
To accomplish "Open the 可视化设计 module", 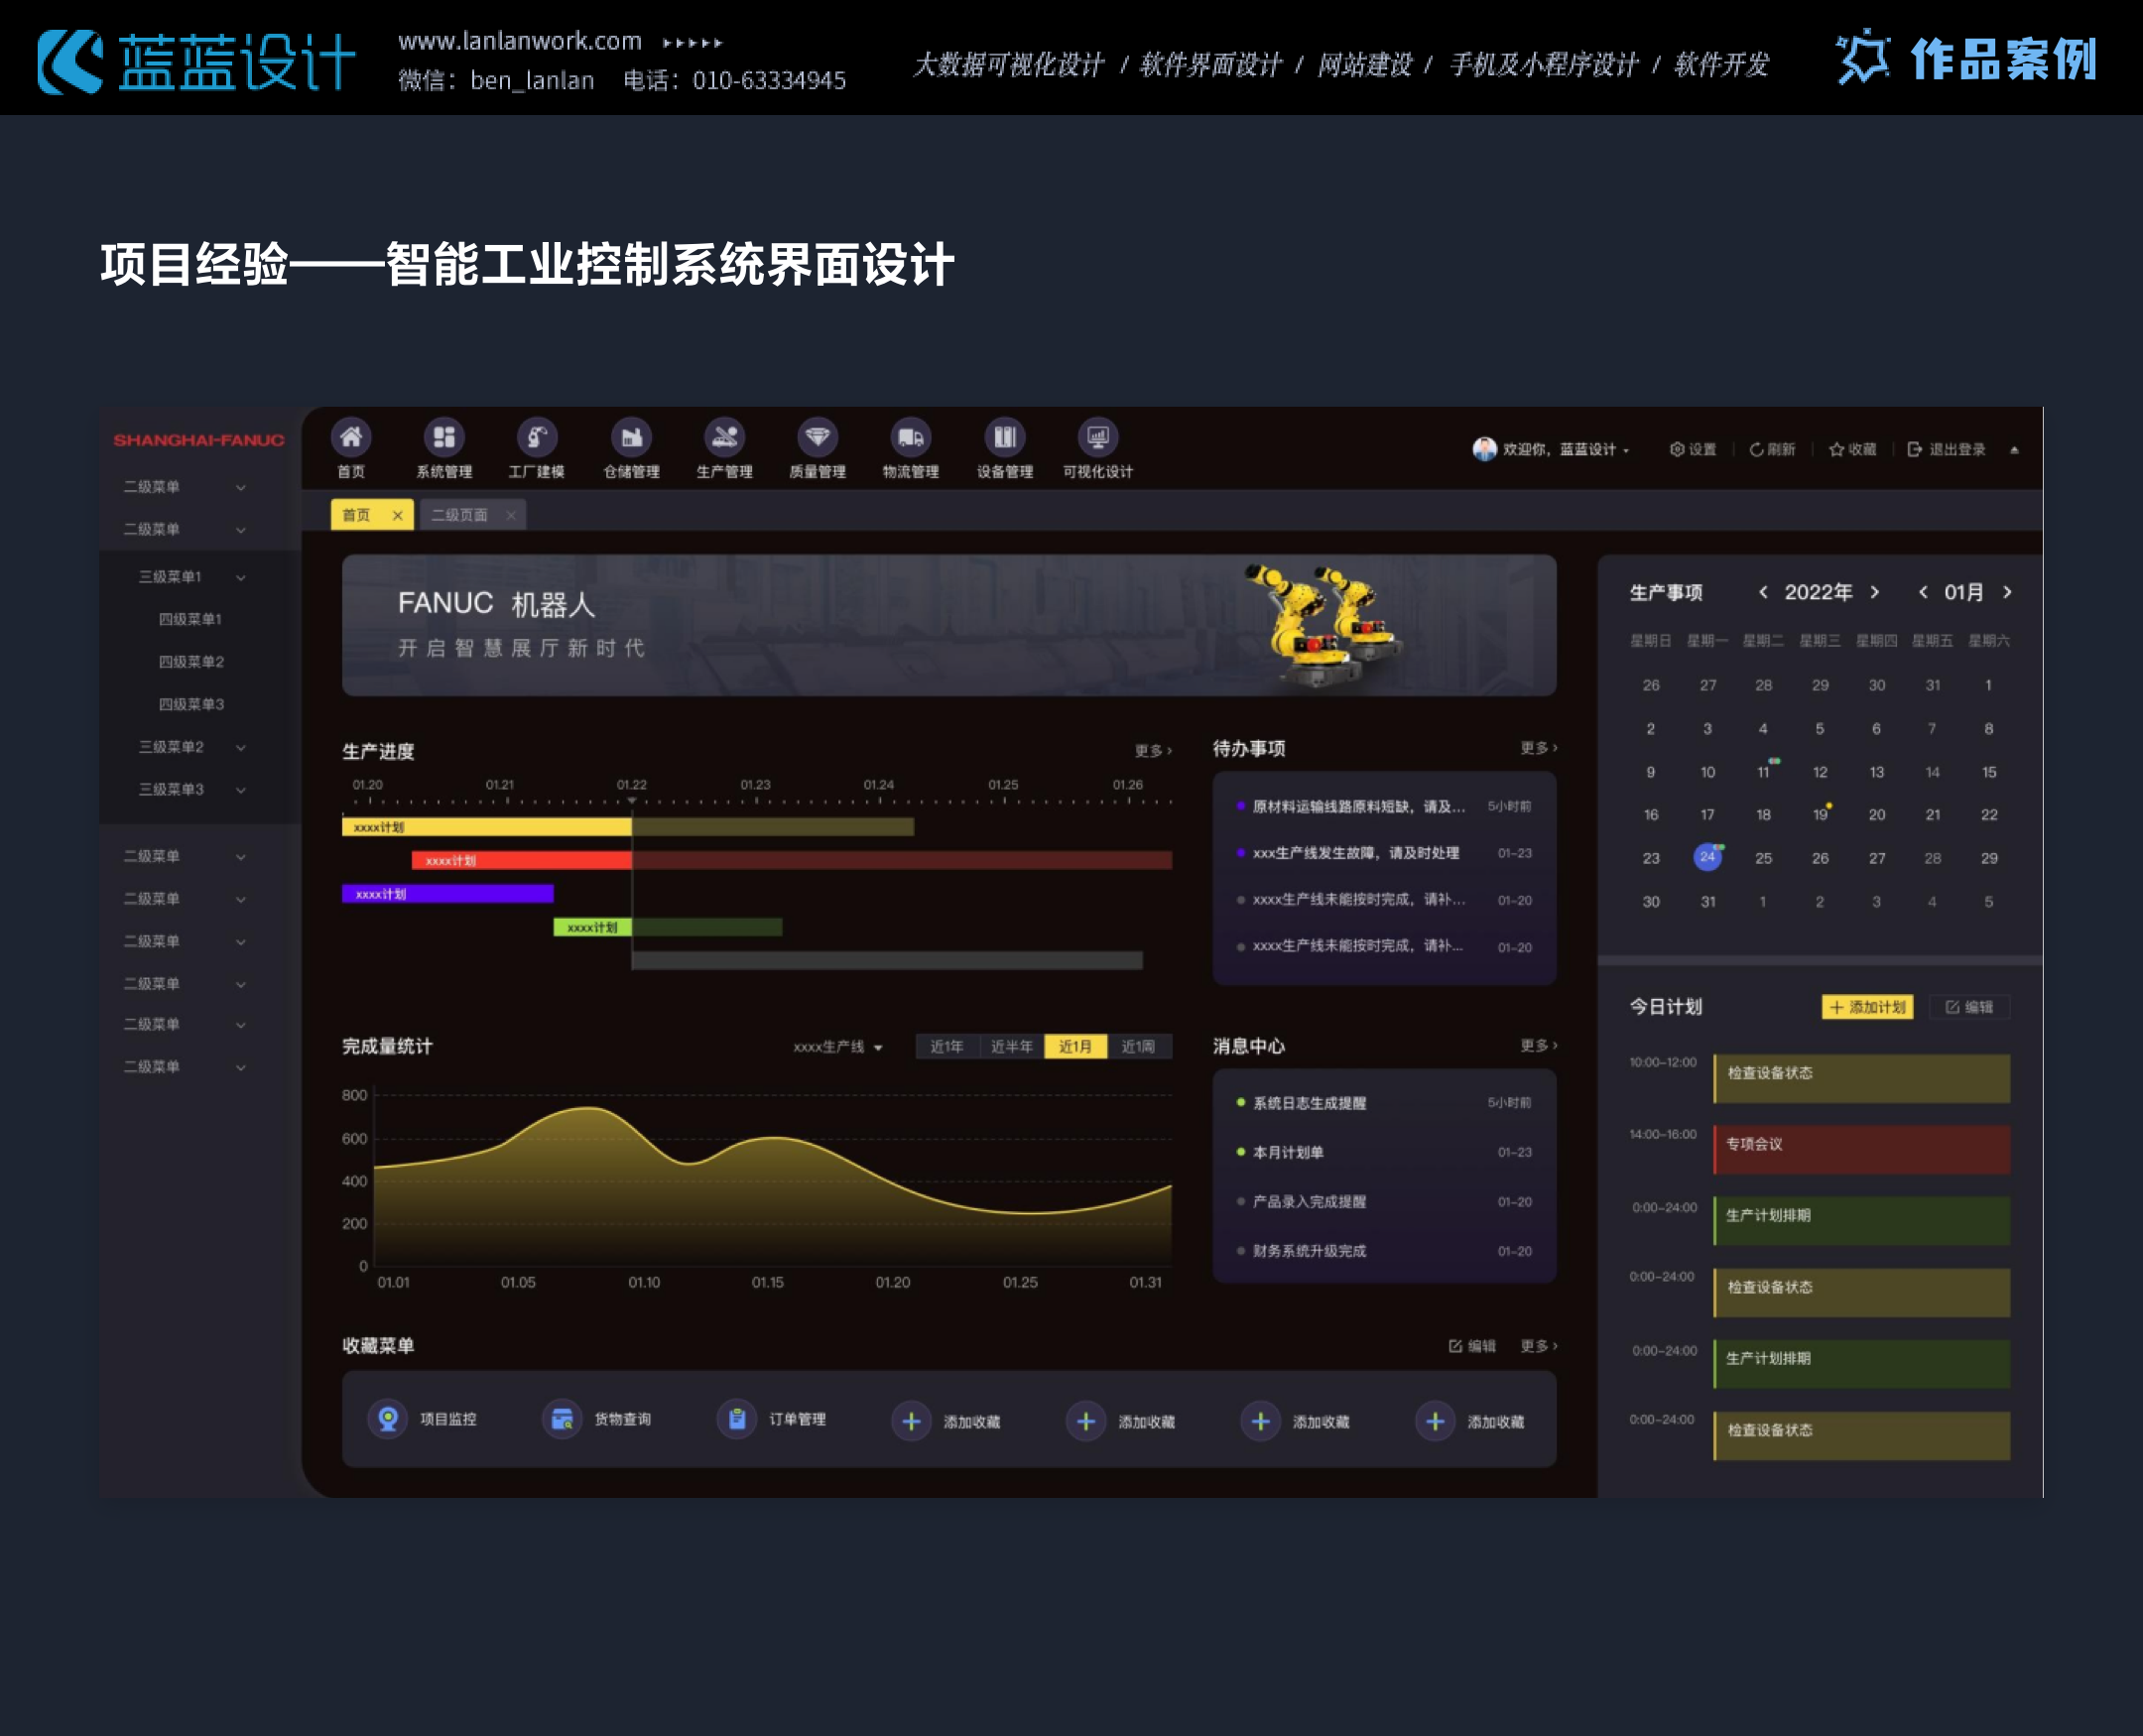I will pyautogui.click(x=1098, y=449).
